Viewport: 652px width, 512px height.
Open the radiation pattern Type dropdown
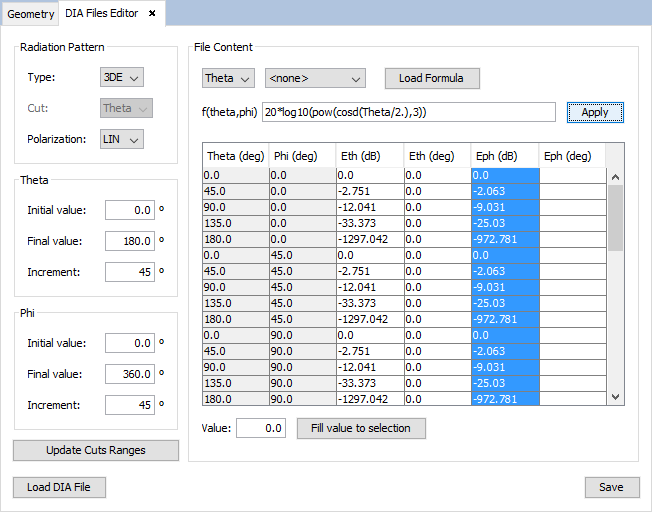click(122, 77)
